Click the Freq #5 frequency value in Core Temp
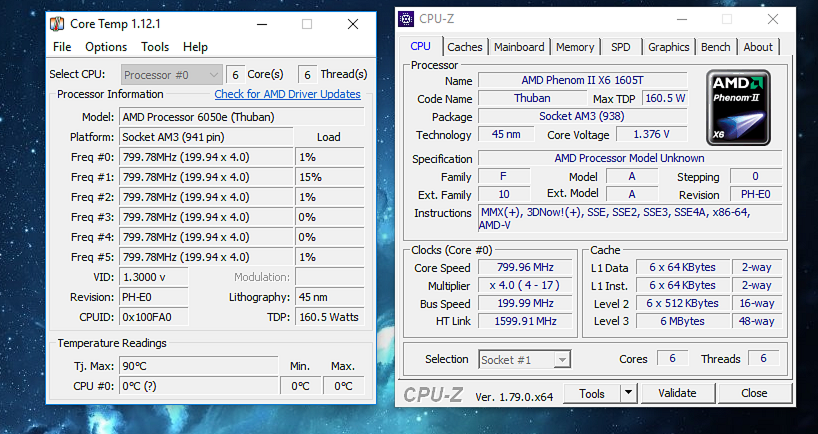The width and height of the screenshot is (818, 434). click(x=206, y=257)
